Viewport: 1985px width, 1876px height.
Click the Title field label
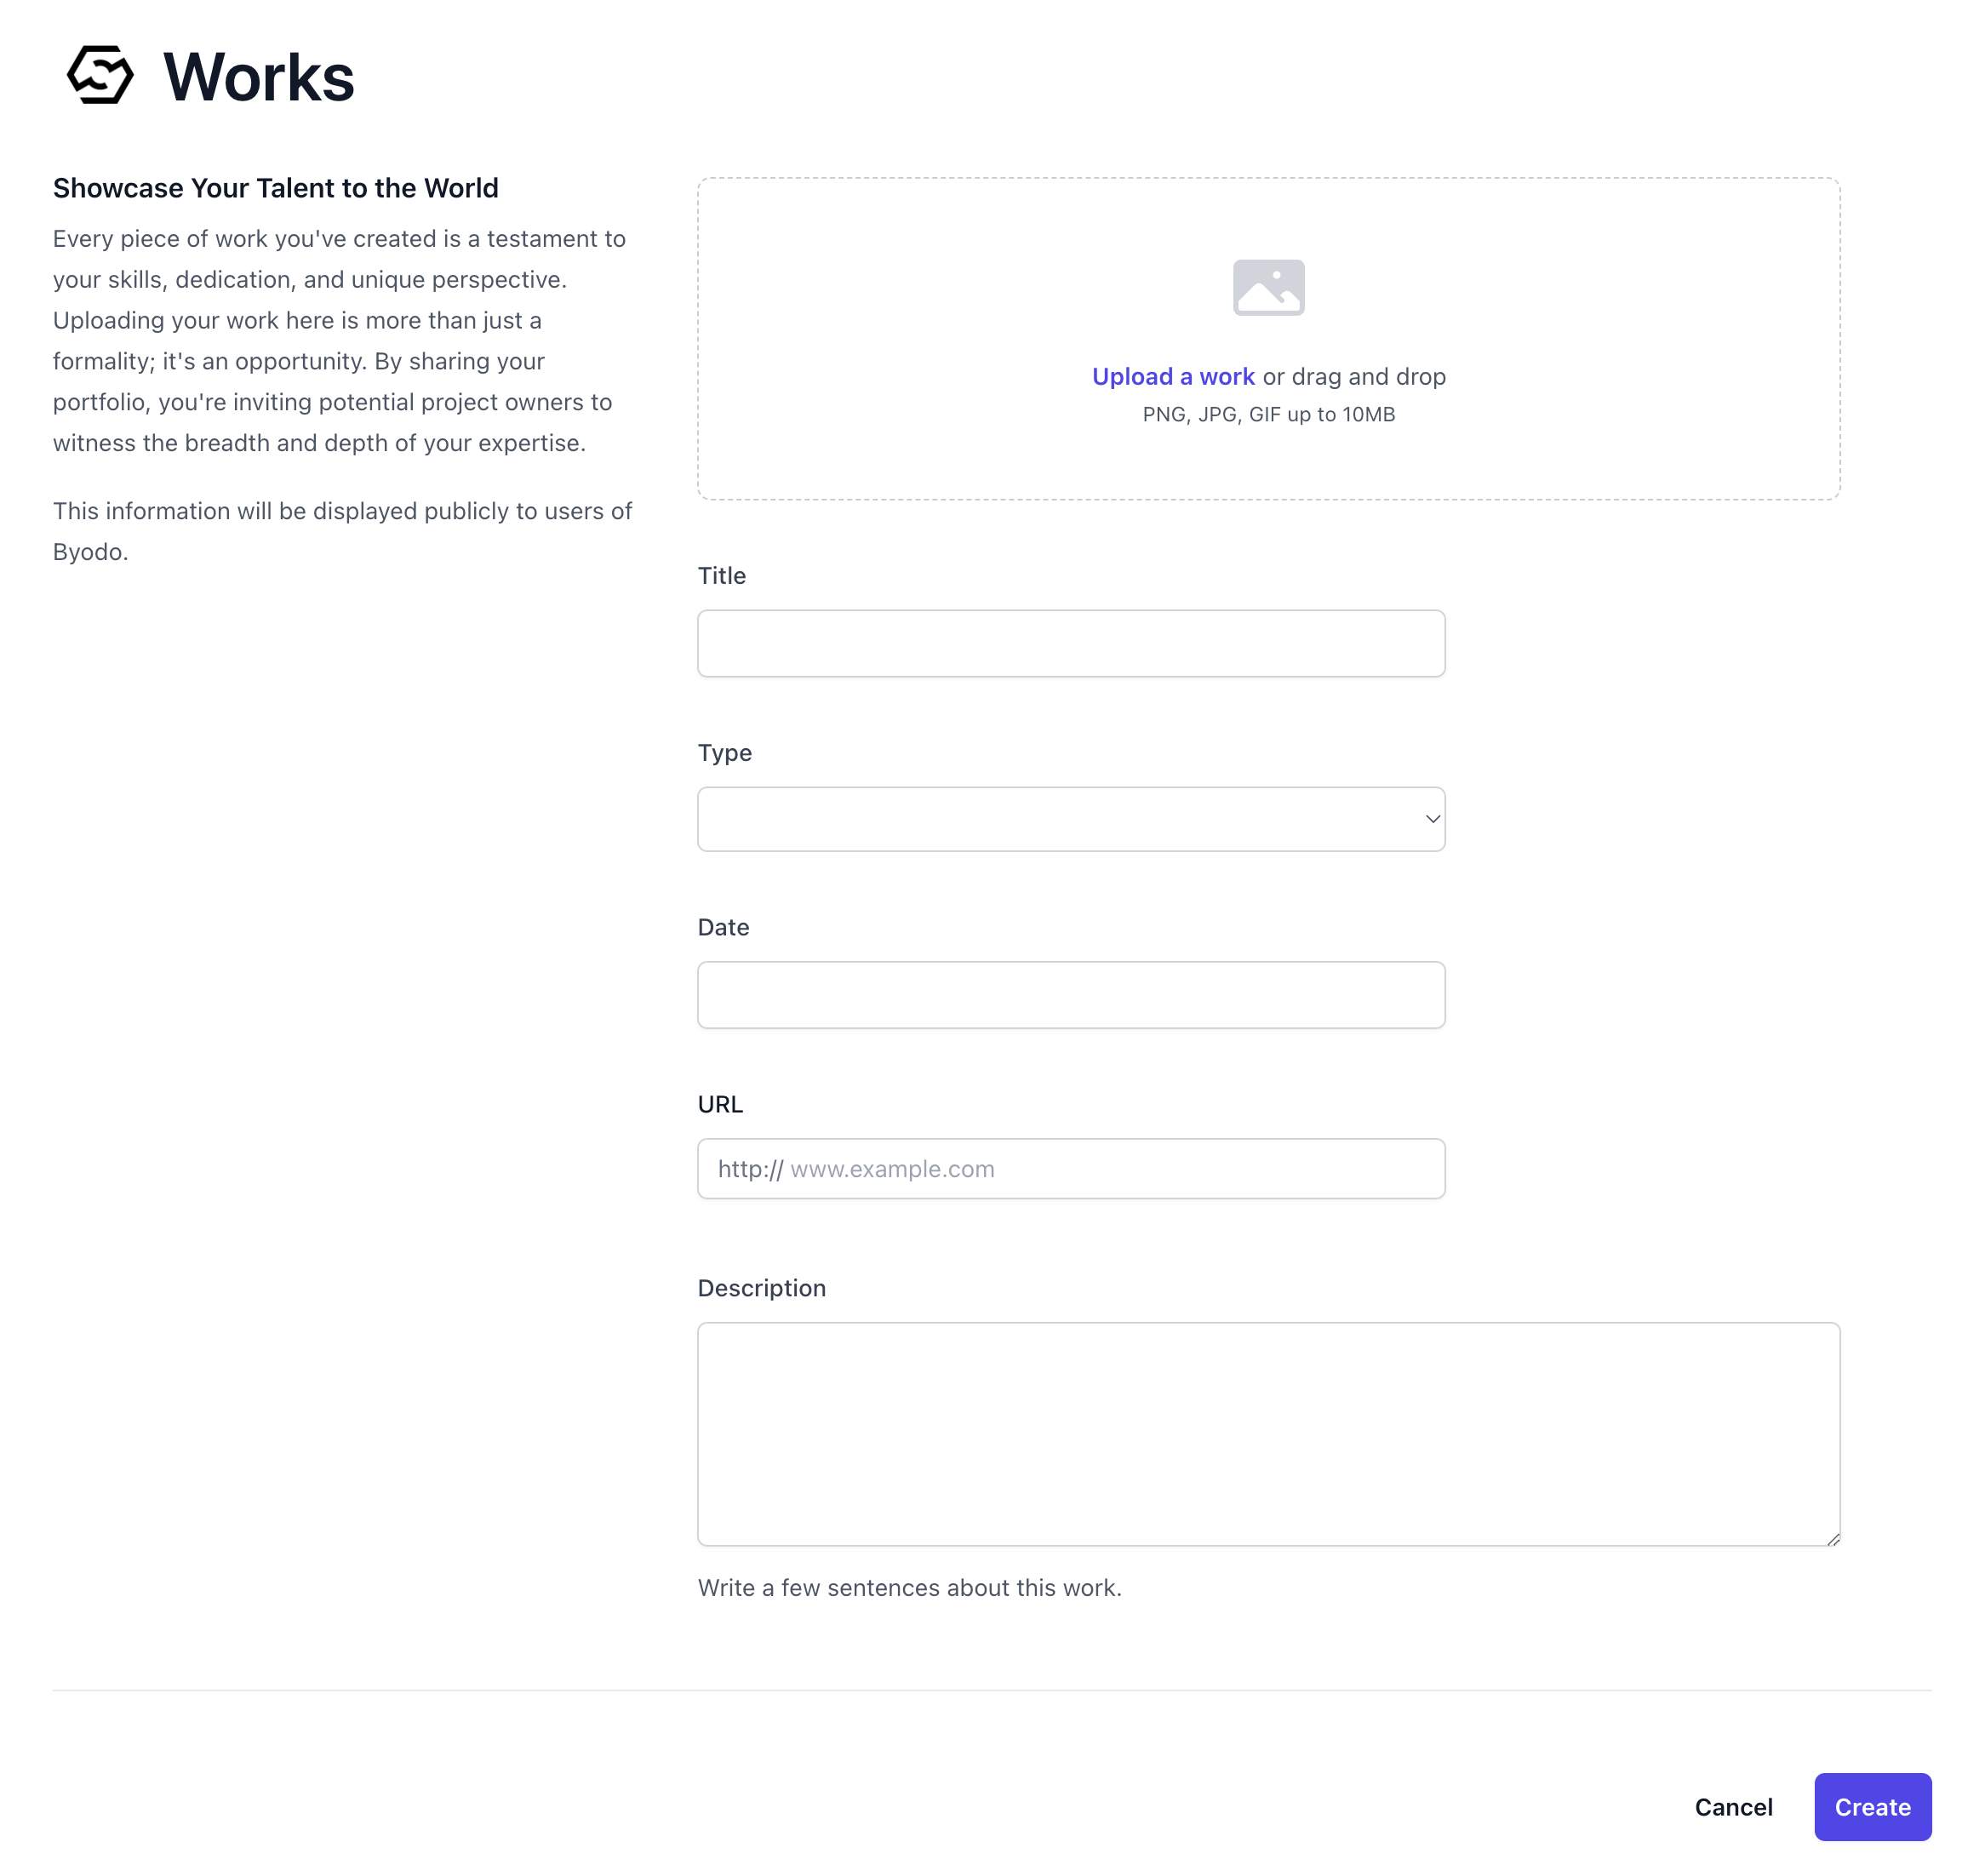(721, 576)
